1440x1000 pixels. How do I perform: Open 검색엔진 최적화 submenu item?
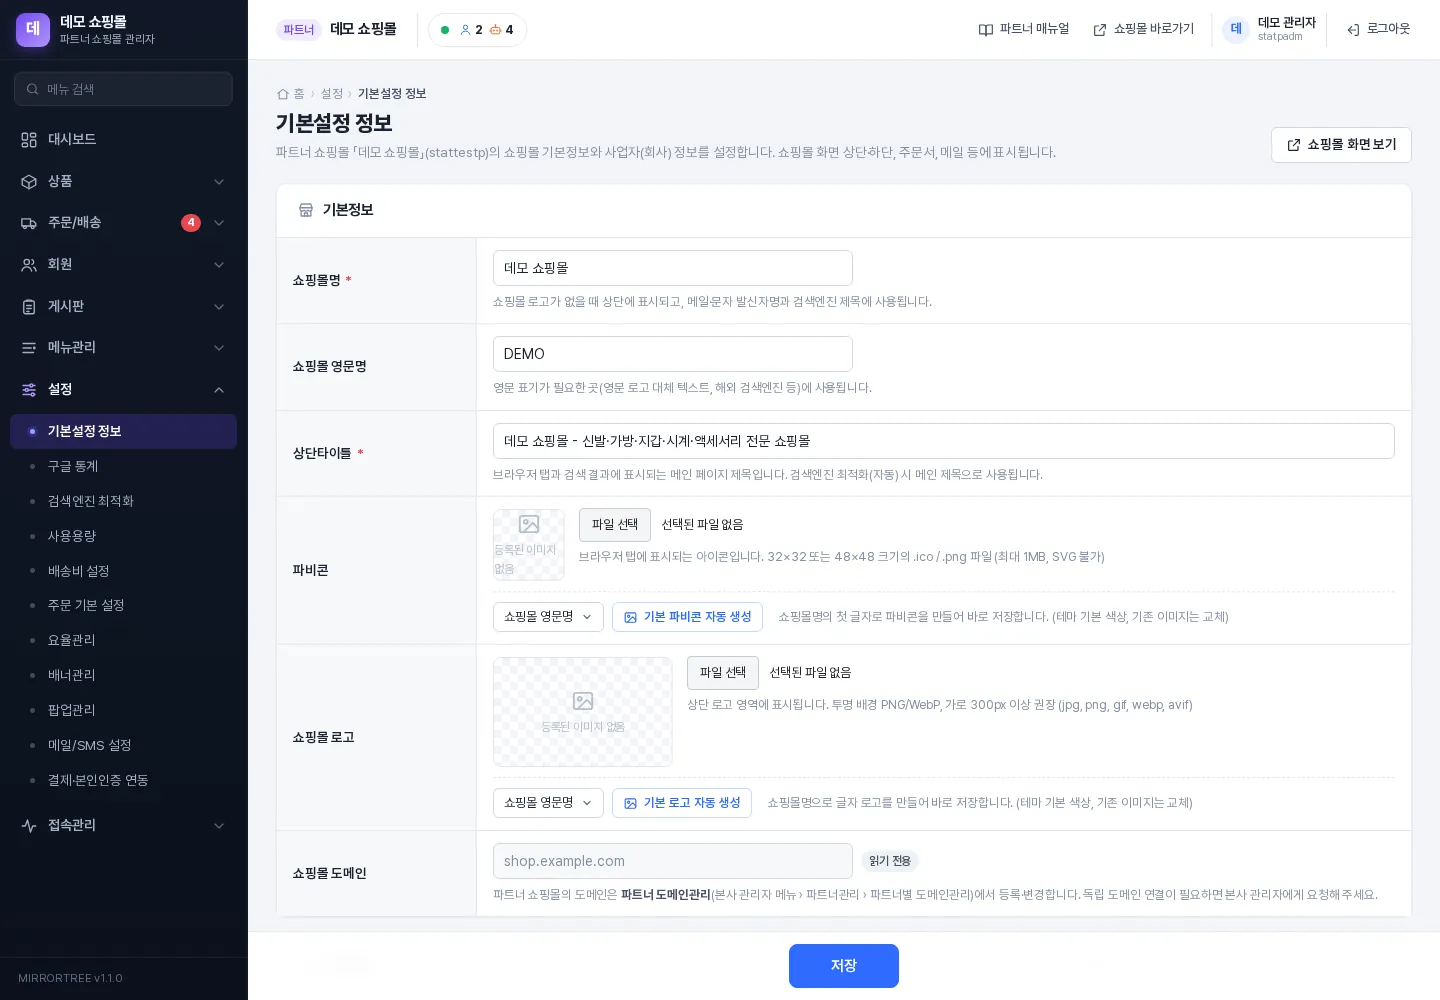point(123,502)
